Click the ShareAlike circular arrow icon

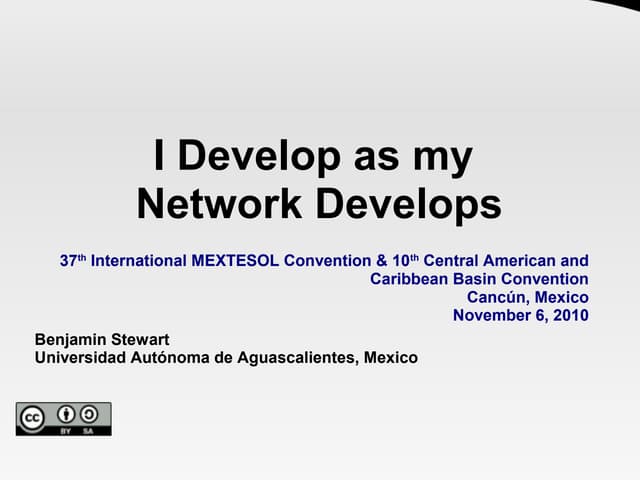[89, 414]
